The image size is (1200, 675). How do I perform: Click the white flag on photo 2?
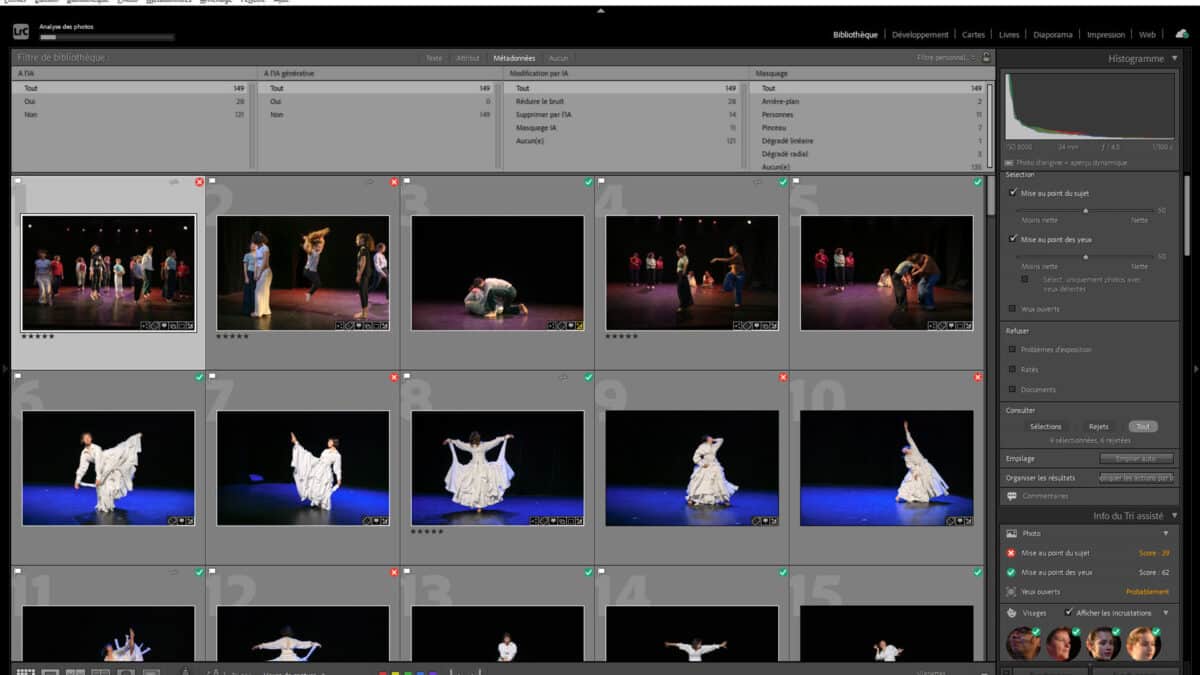213,182
